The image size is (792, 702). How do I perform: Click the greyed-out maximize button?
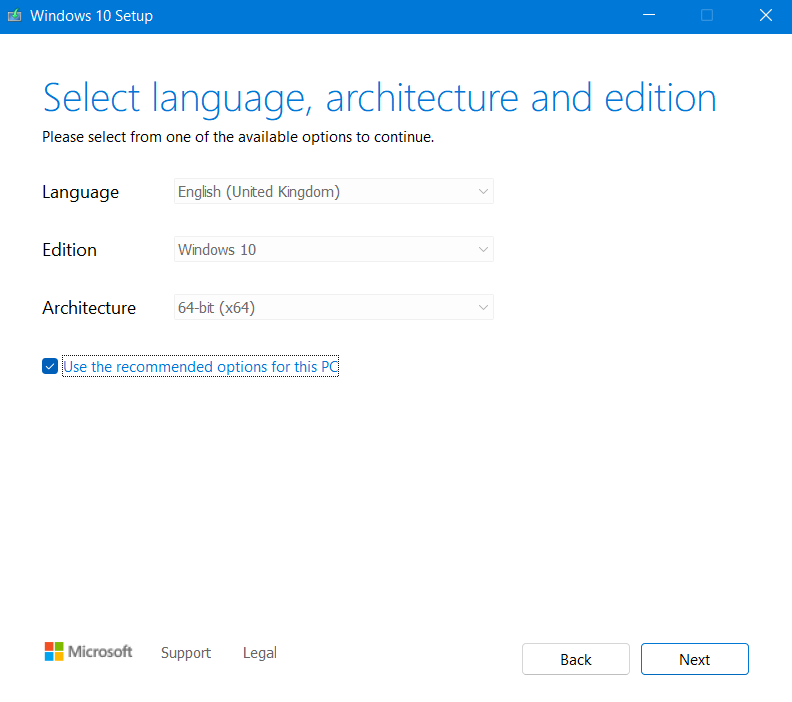pos(707,16)
